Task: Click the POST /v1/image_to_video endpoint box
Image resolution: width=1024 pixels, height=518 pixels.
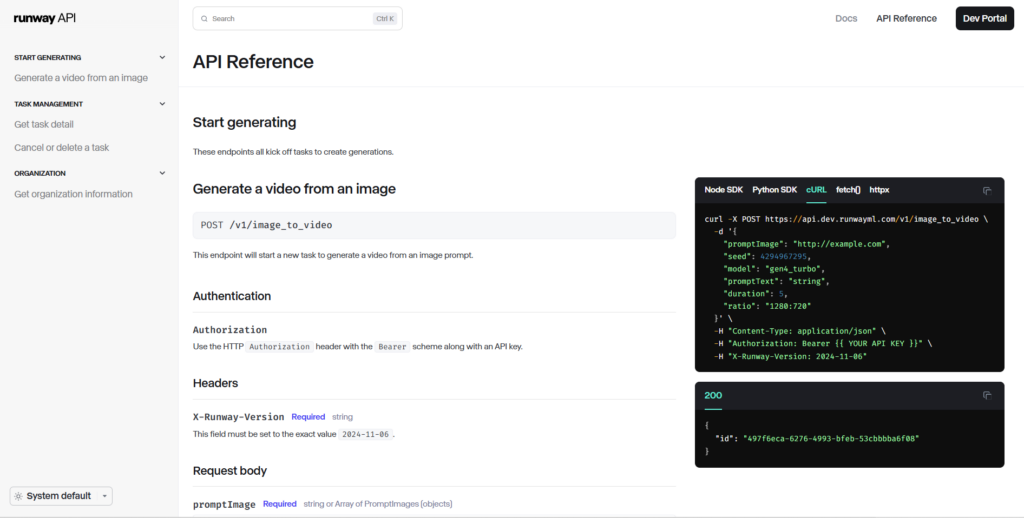Action: [x=434, y=225]
